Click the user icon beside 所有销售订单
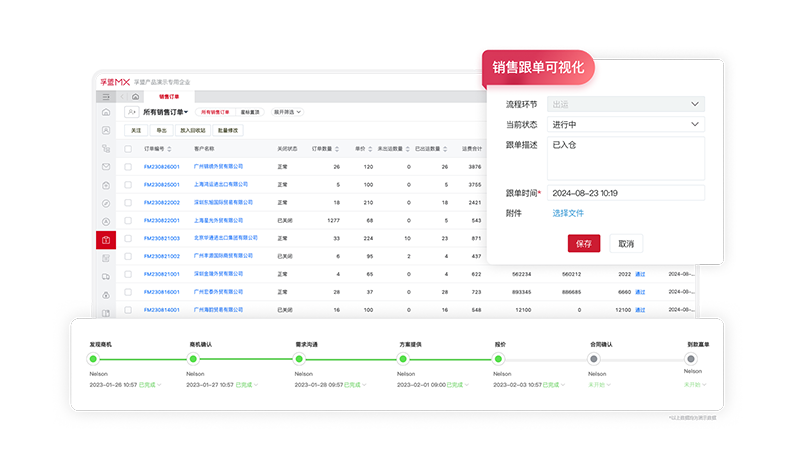The image size is (794, 460). click(132, 113)
